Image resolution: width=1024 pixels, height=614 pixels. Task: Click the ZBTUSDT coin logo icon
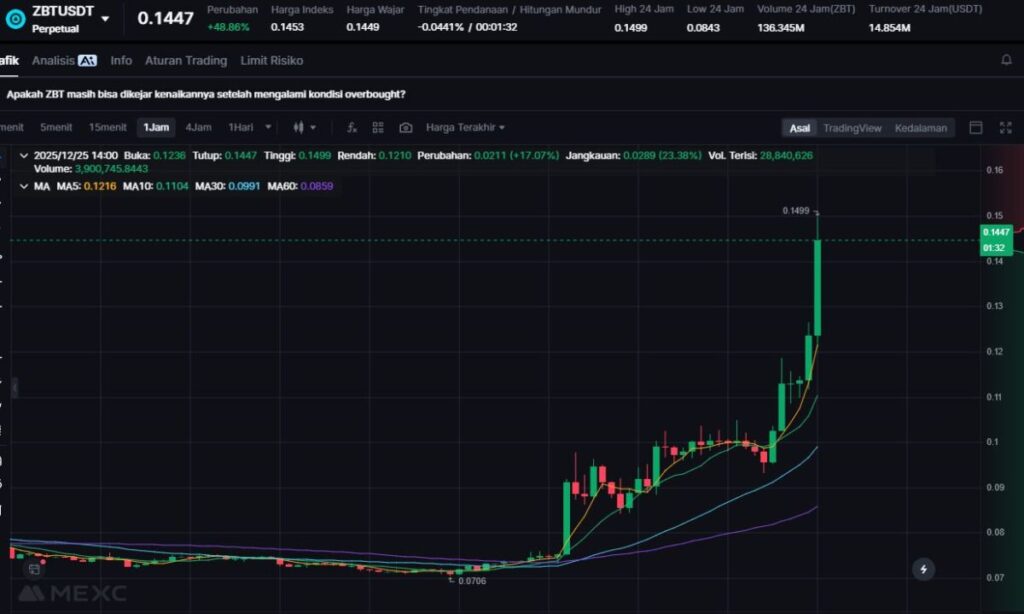tap(15, 19)
